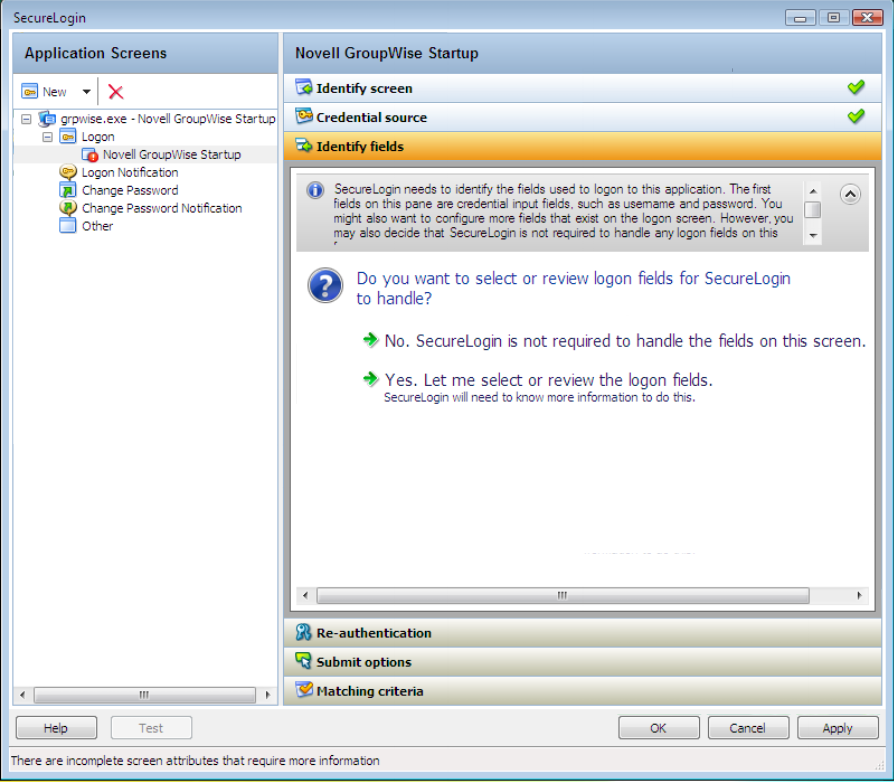Collapse the grpwise.exe tree node

(x=26, y=119)
